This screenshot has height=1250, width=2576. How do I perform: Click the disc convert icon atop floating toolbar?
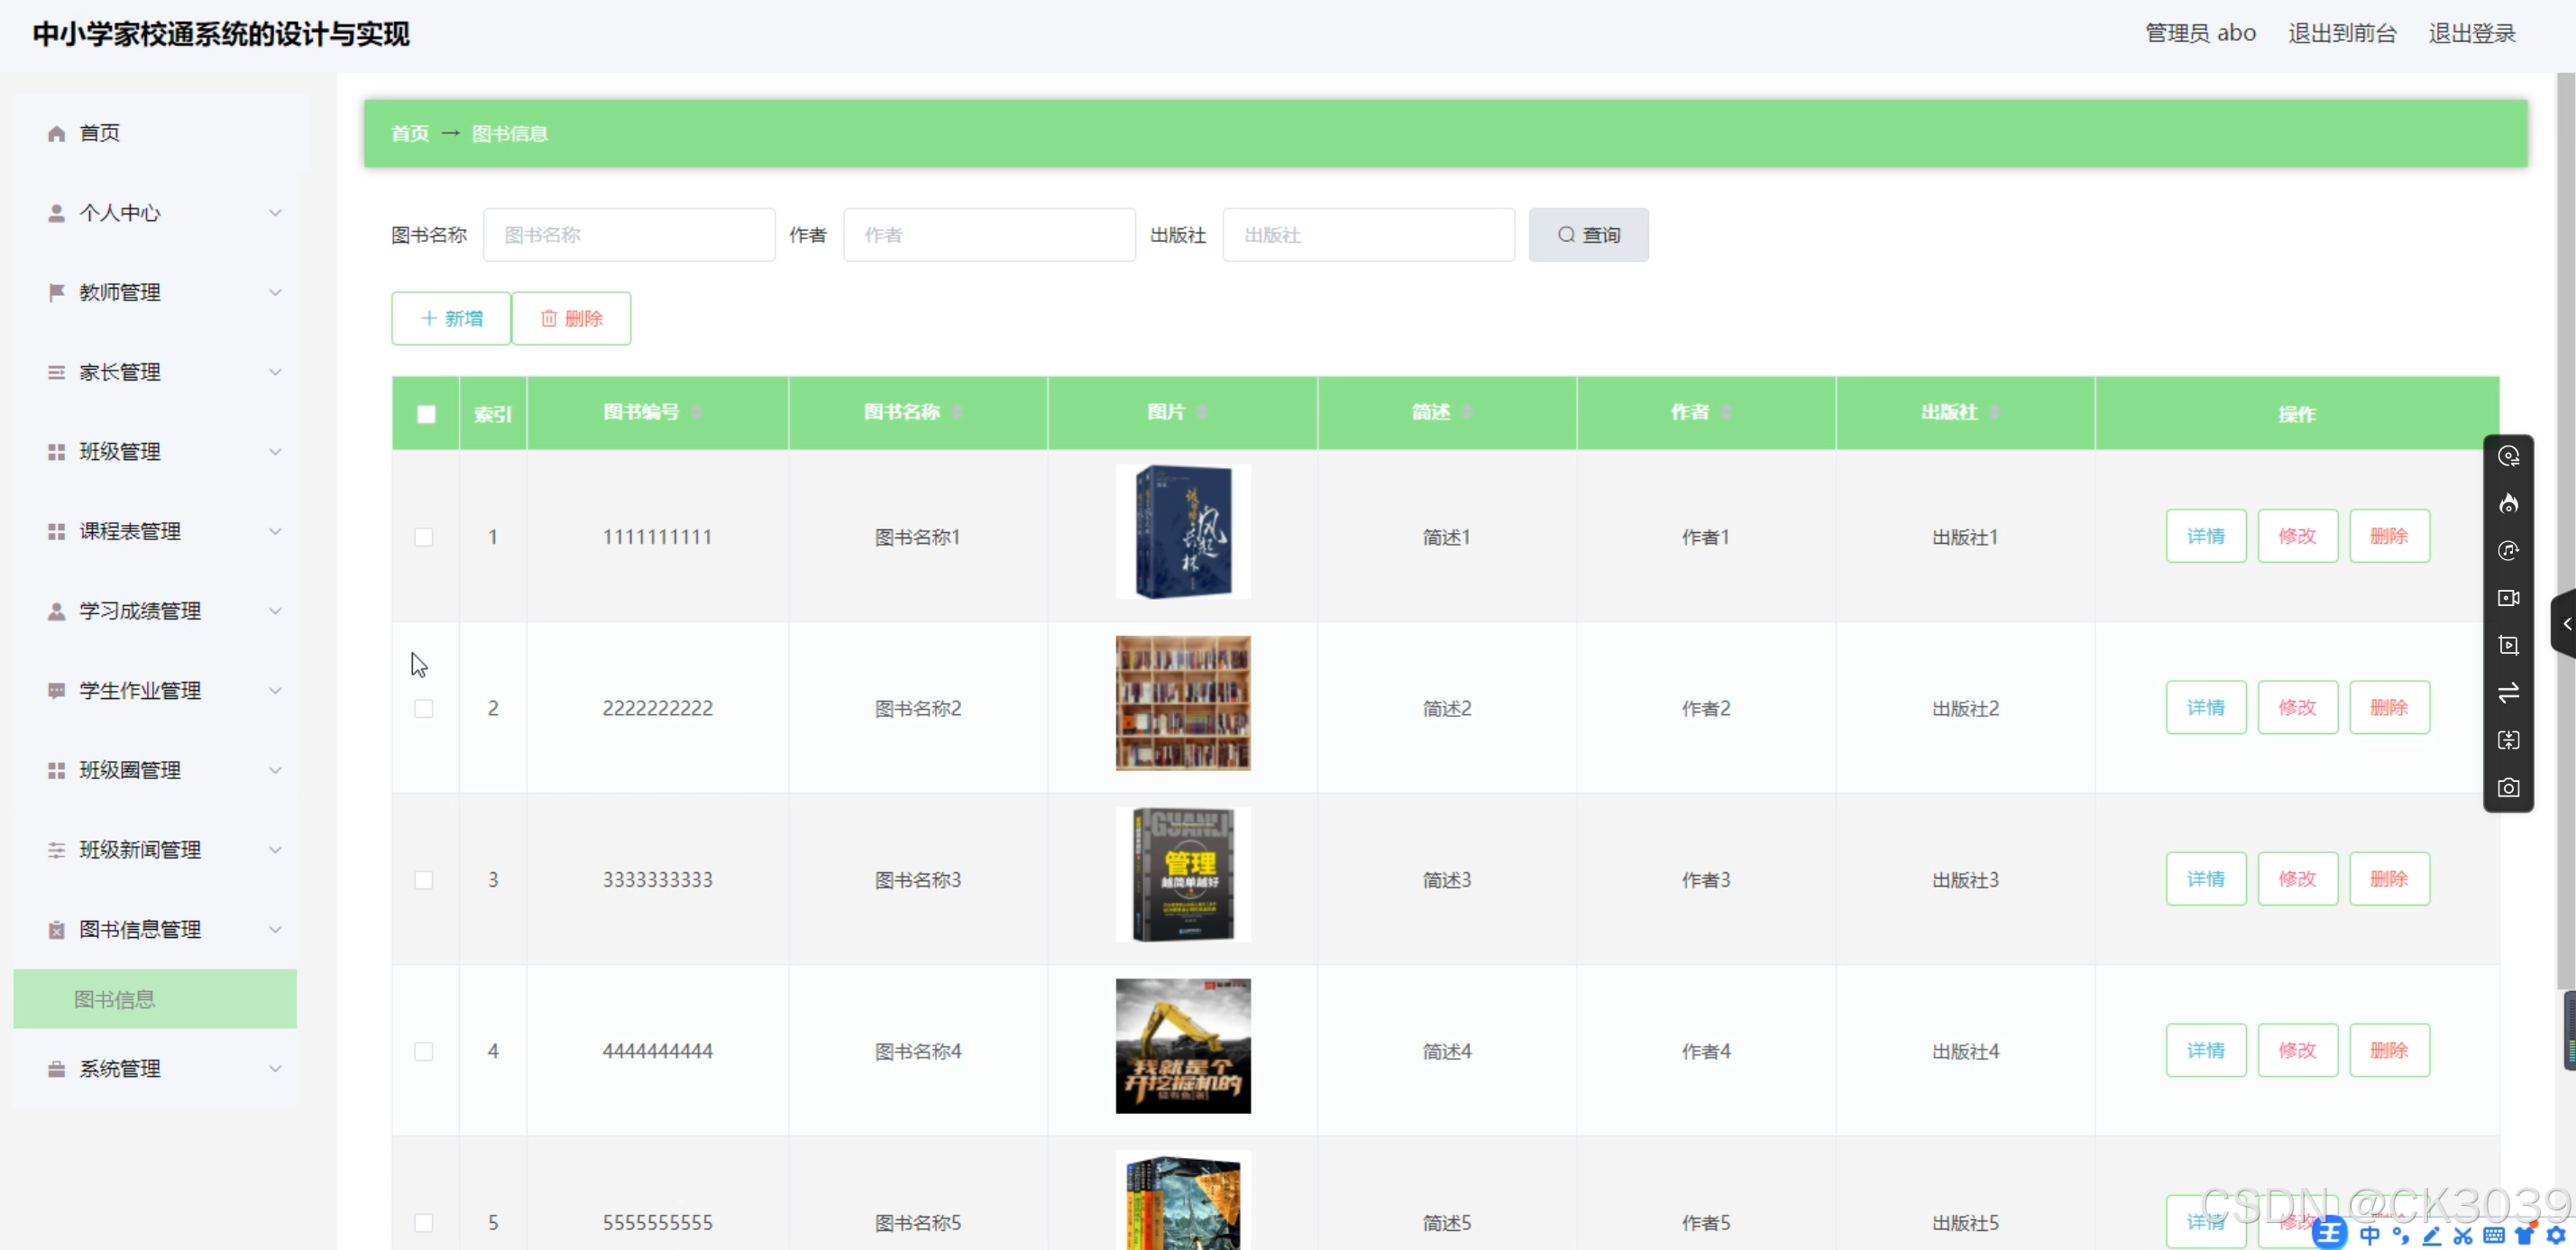pos(2508,457)
